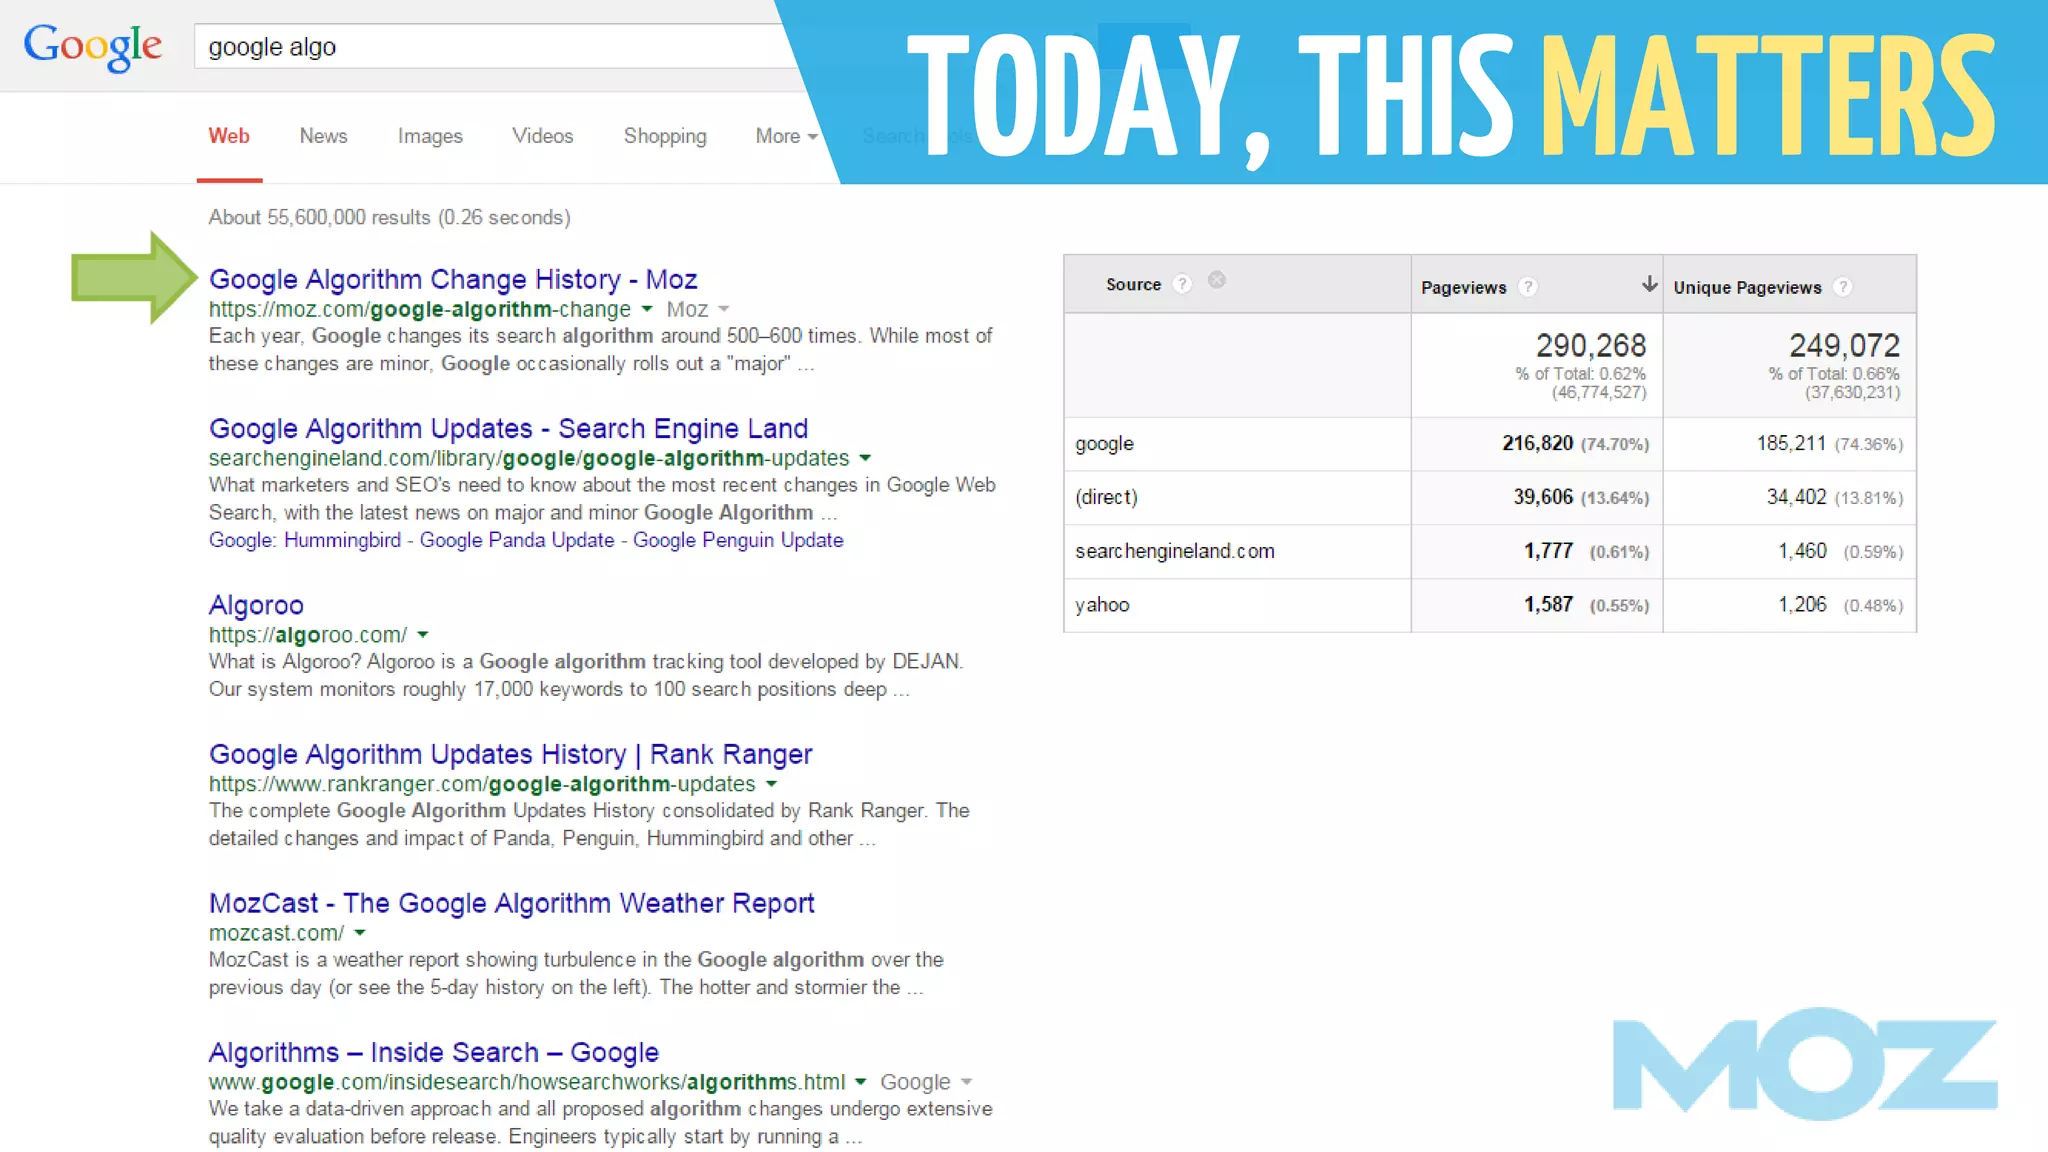This screenshot has height=1152, width=2048.
Task: Click the Pageviews sort descending arrow
Action: point(1649,285)
